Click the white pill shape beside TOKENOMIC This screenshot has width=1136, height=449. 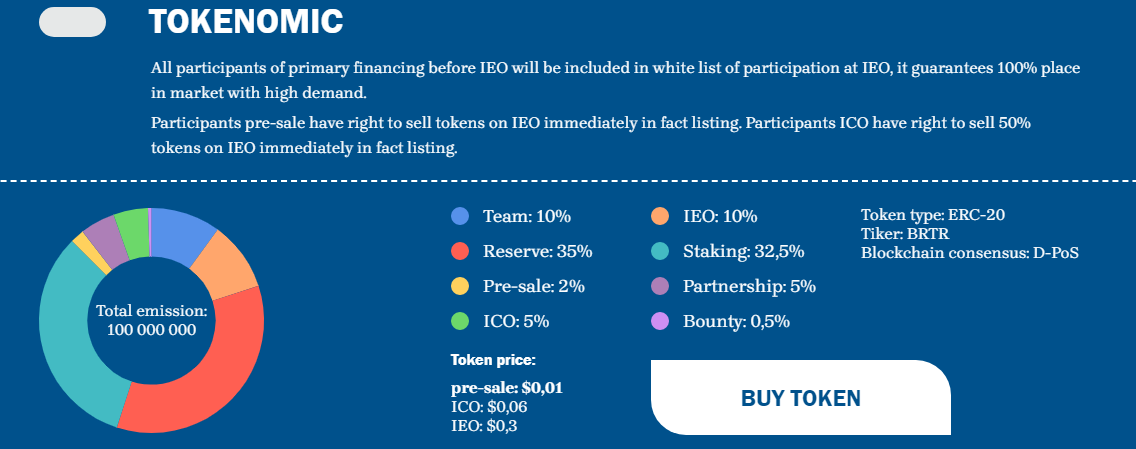[x=72, y=22]
